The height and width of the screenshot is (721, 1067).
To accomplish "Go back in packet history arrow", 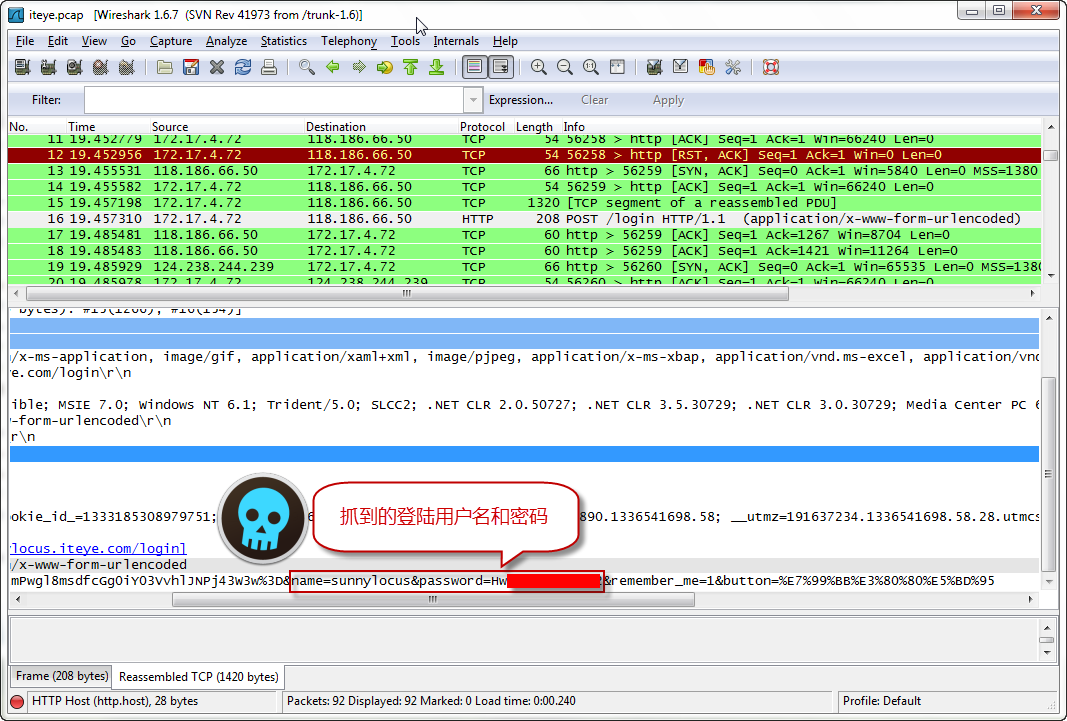I will 333,67.
